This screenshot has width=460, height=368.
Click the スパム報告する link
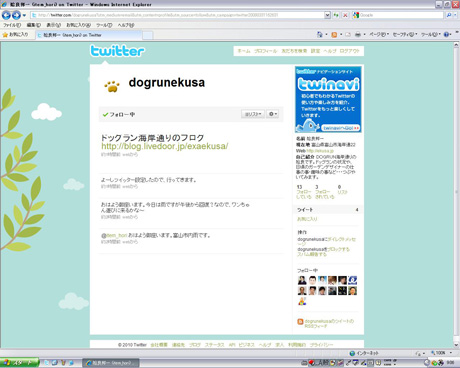pos(312,254)
